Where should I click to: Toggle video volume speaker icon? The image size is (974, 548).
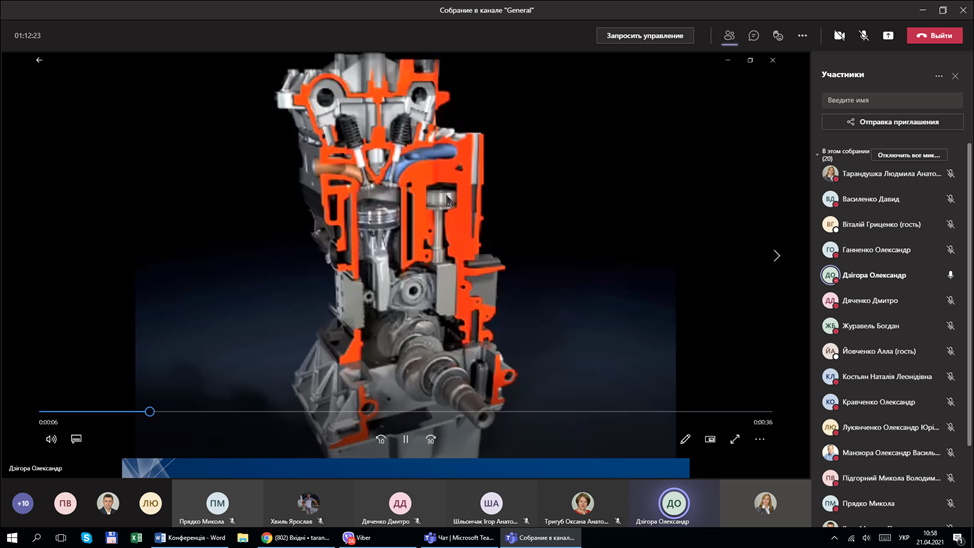point(51,439)
